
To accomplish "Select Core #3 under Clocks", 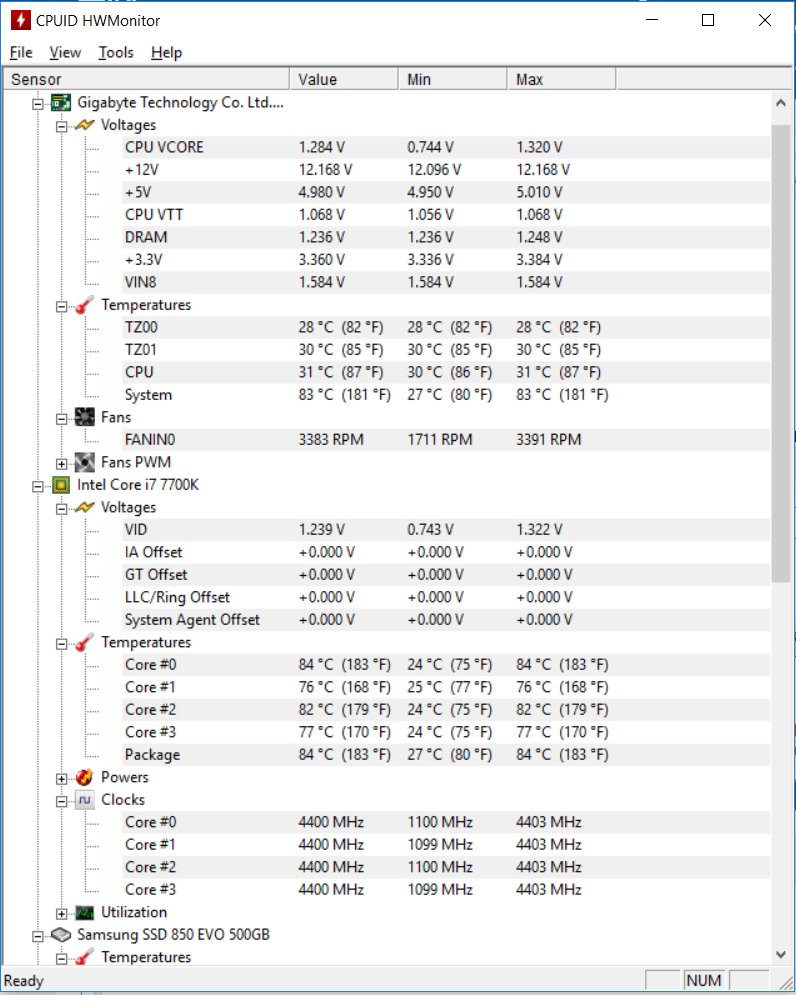I will tap(446, 890).
